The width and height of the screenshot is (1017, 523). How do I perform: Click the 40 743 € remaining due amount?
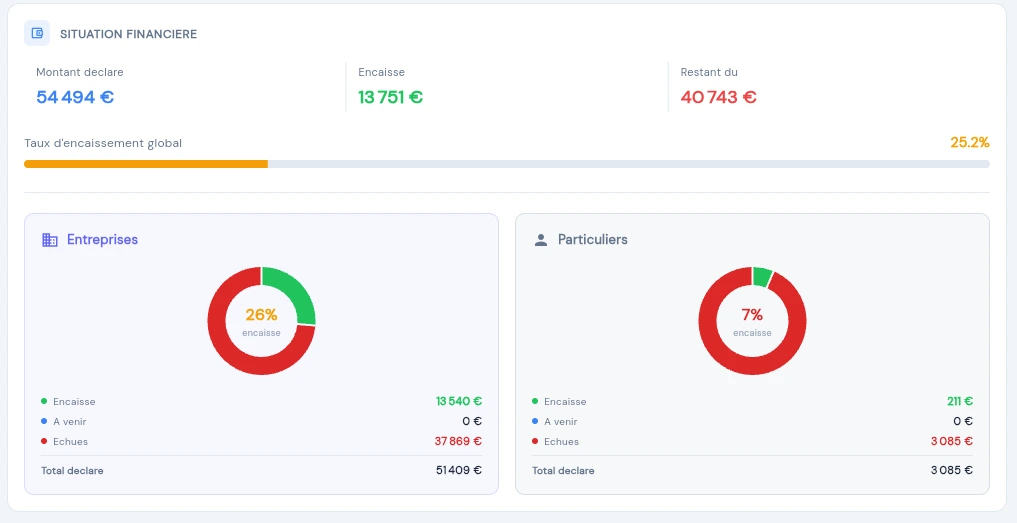point(718,97)
